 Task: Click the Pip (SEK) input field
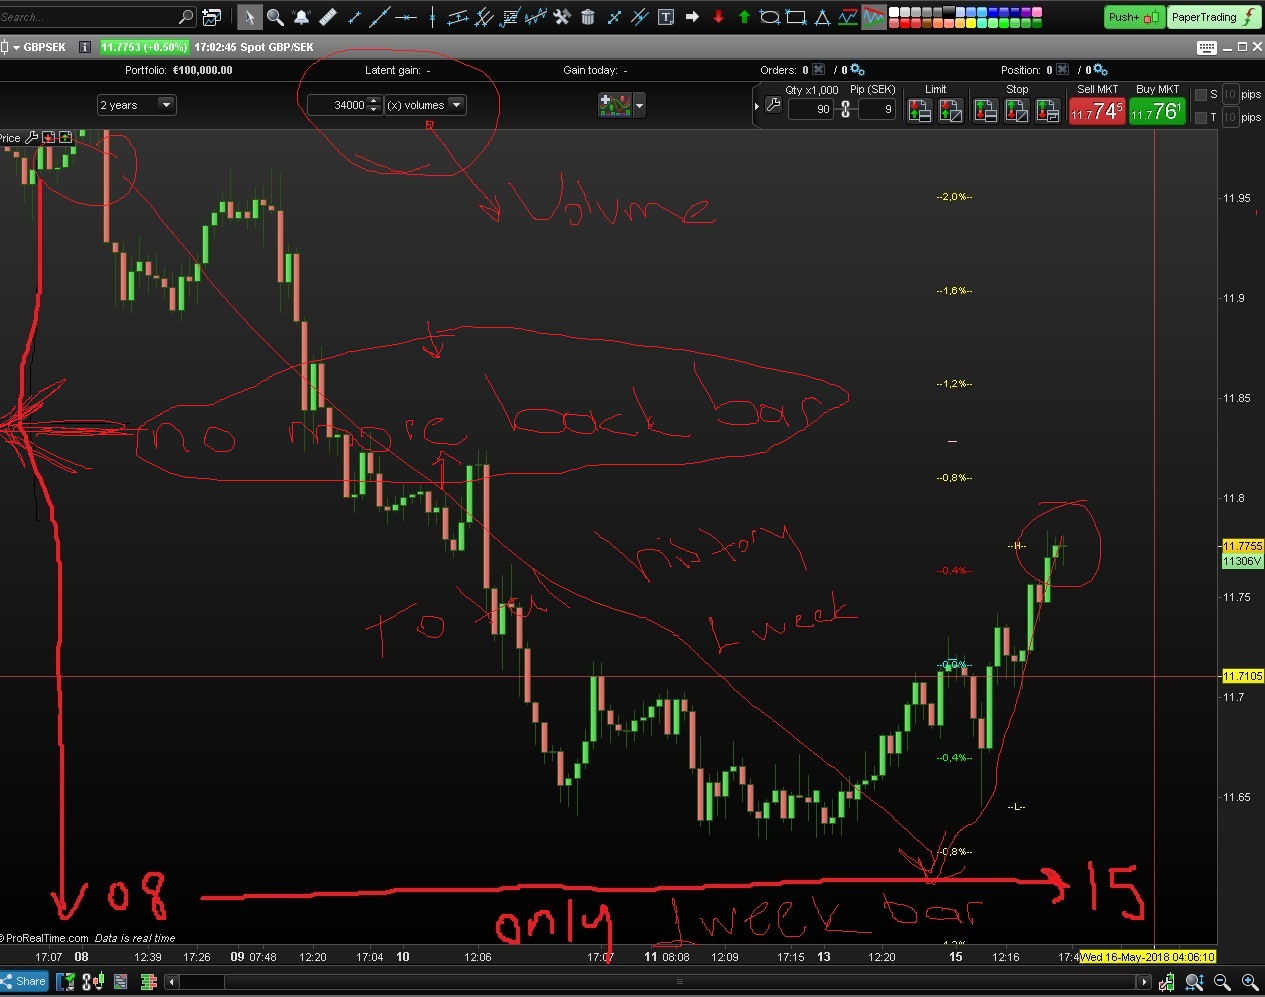click(x=876, y=109)
